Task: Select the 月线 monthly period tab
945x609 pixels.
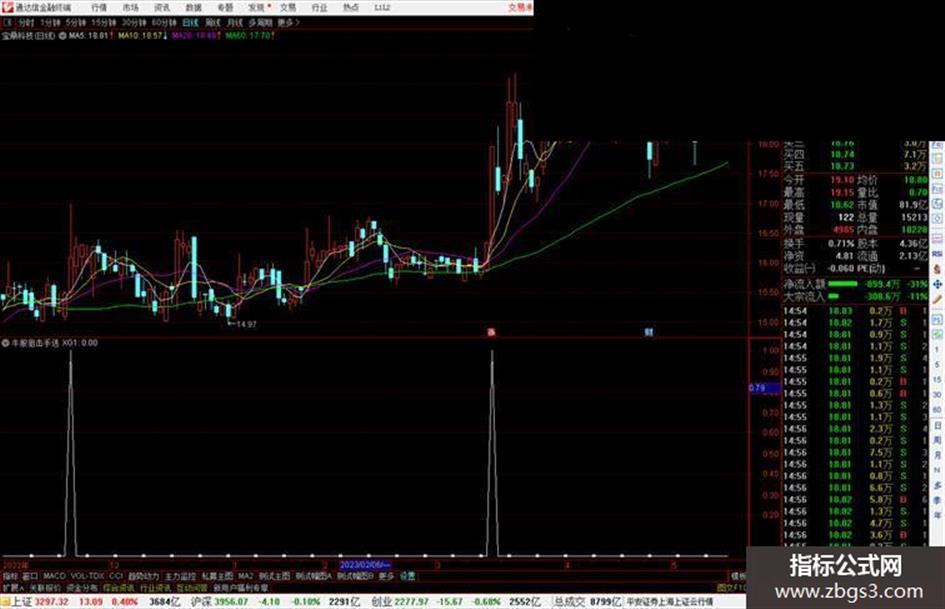Action: 234,22
